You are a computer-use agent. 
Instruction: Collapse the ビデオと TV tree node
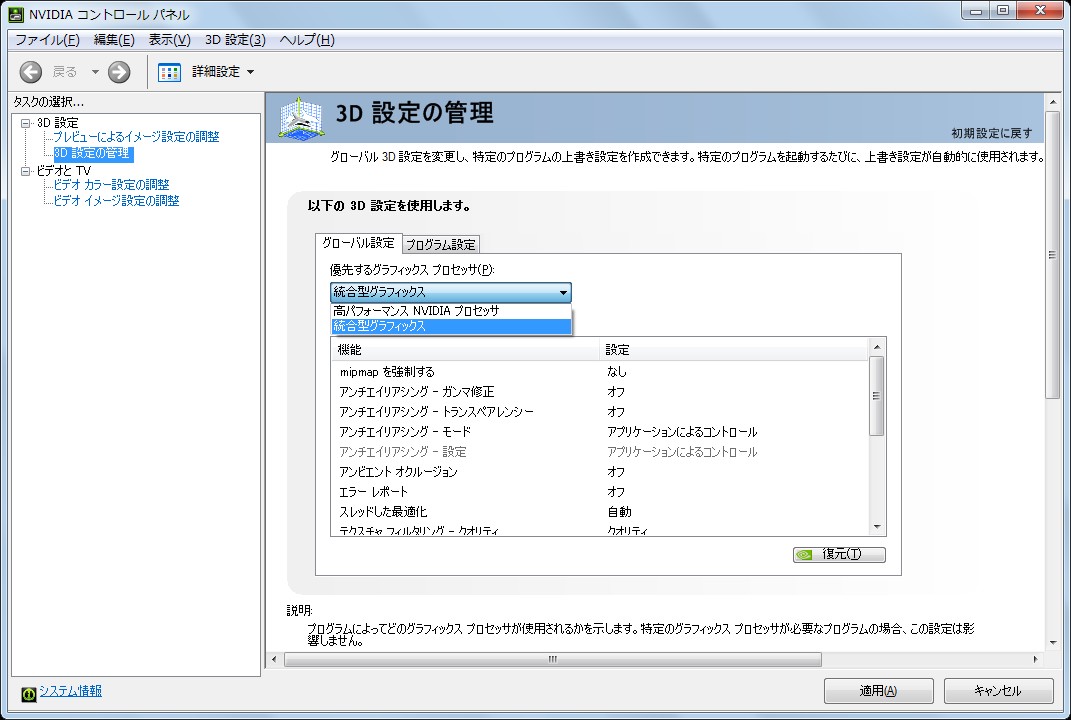point(26,171)
